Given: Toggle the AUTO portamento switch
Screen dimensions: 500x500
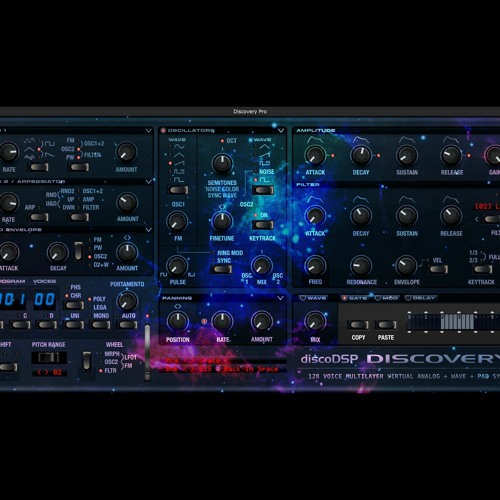Looking at the screenshot, I should coord(127,325).
